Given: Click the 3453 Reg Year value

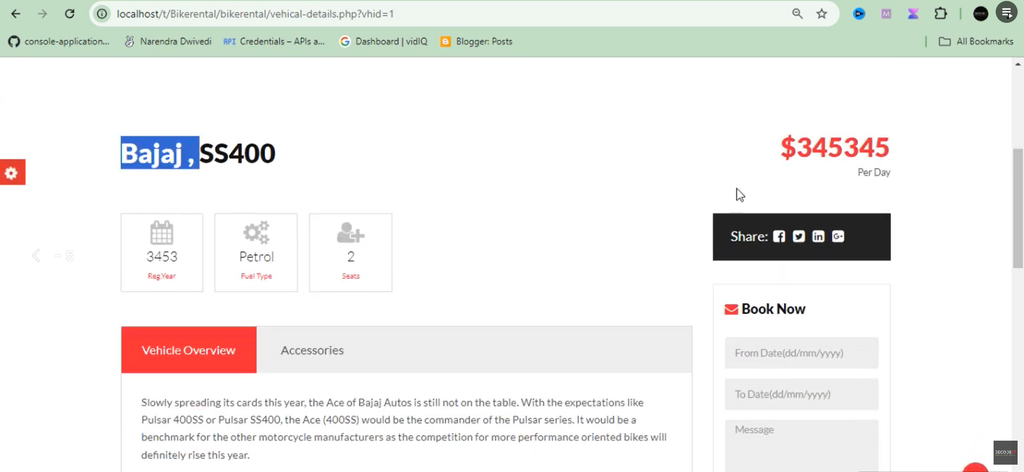Looking at the screenshot, I should 162,257.
